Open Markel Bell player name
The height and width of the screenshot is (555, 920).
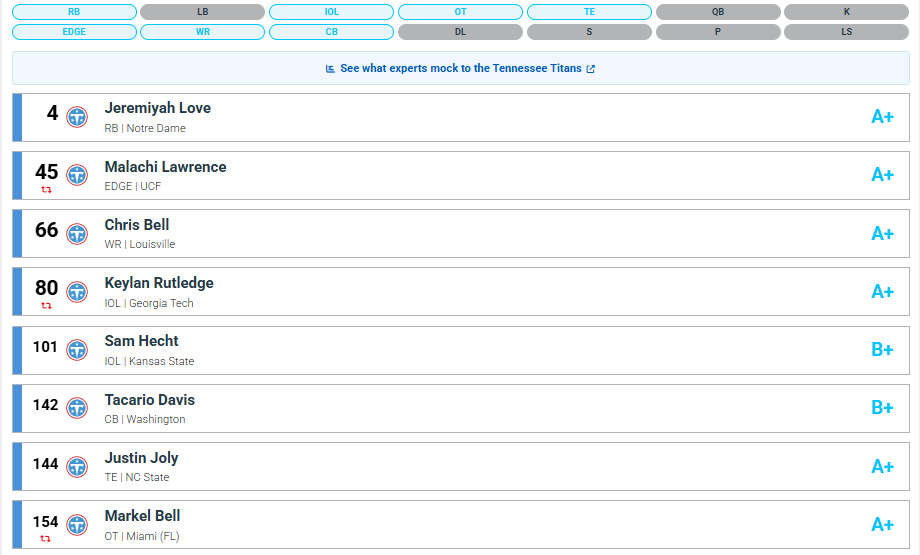[x=143, y=516]
